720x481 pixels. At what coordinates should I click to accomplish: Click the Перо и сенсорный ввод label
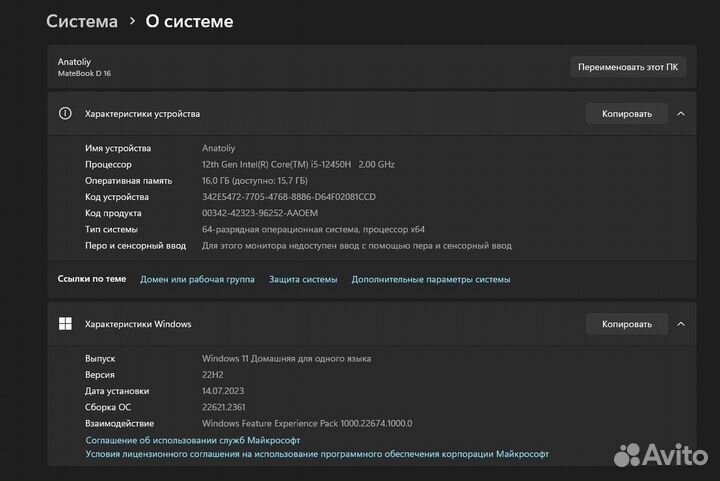[135, 246]
